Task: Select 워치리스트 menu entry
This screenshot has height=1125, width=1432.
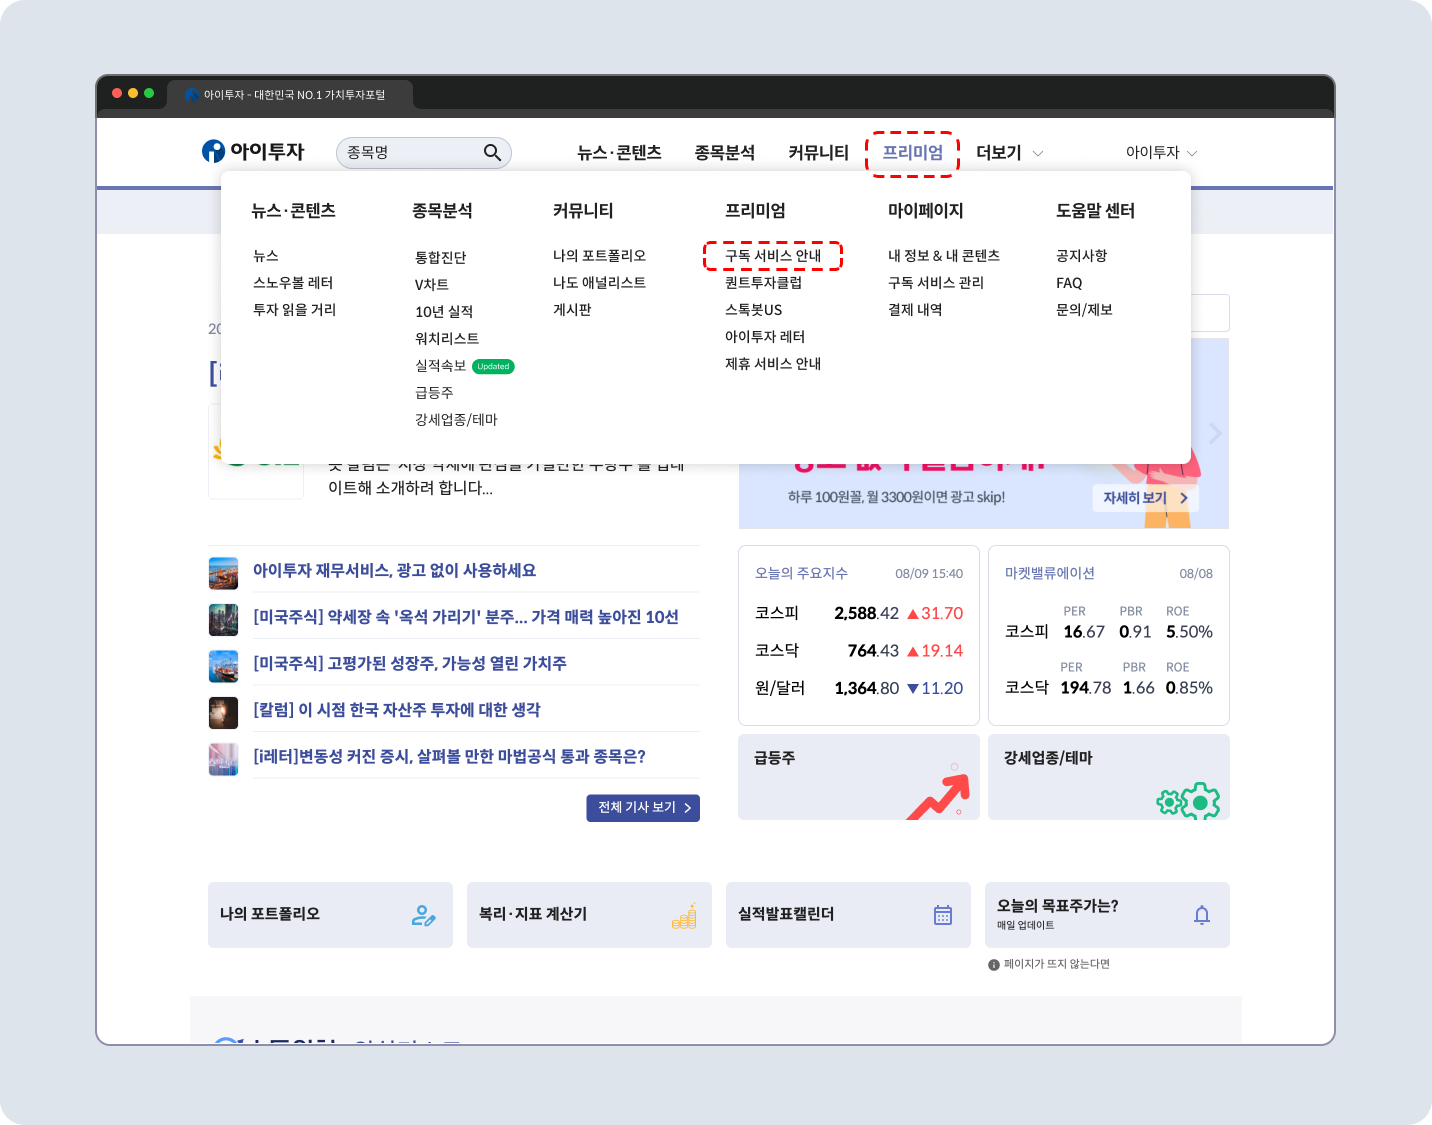Action: point(447,339)
